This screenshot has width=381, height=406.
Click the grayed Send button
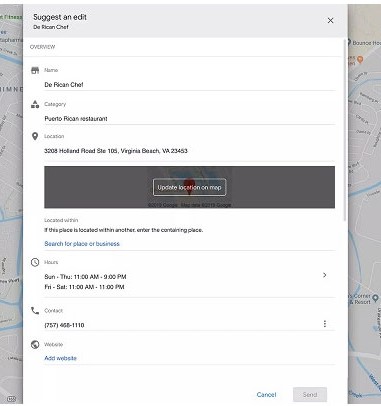[310, 395]
